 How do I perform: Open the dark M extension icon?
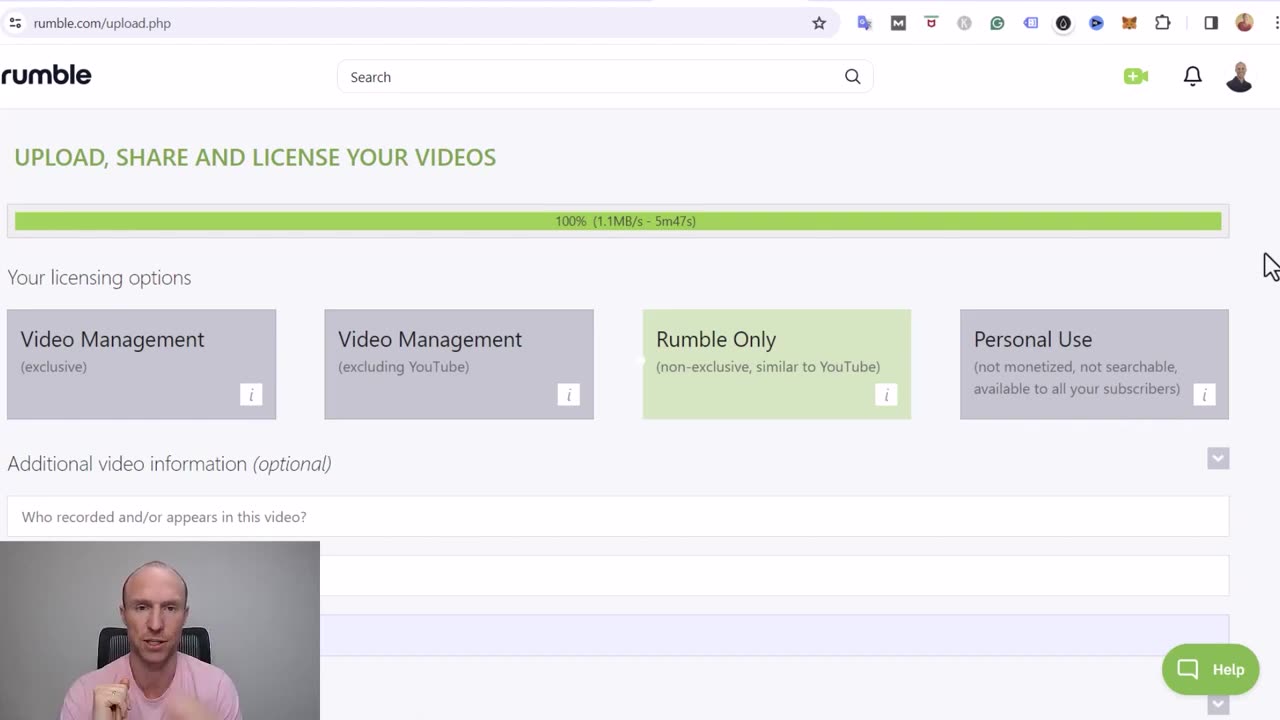tap(898, 23)
